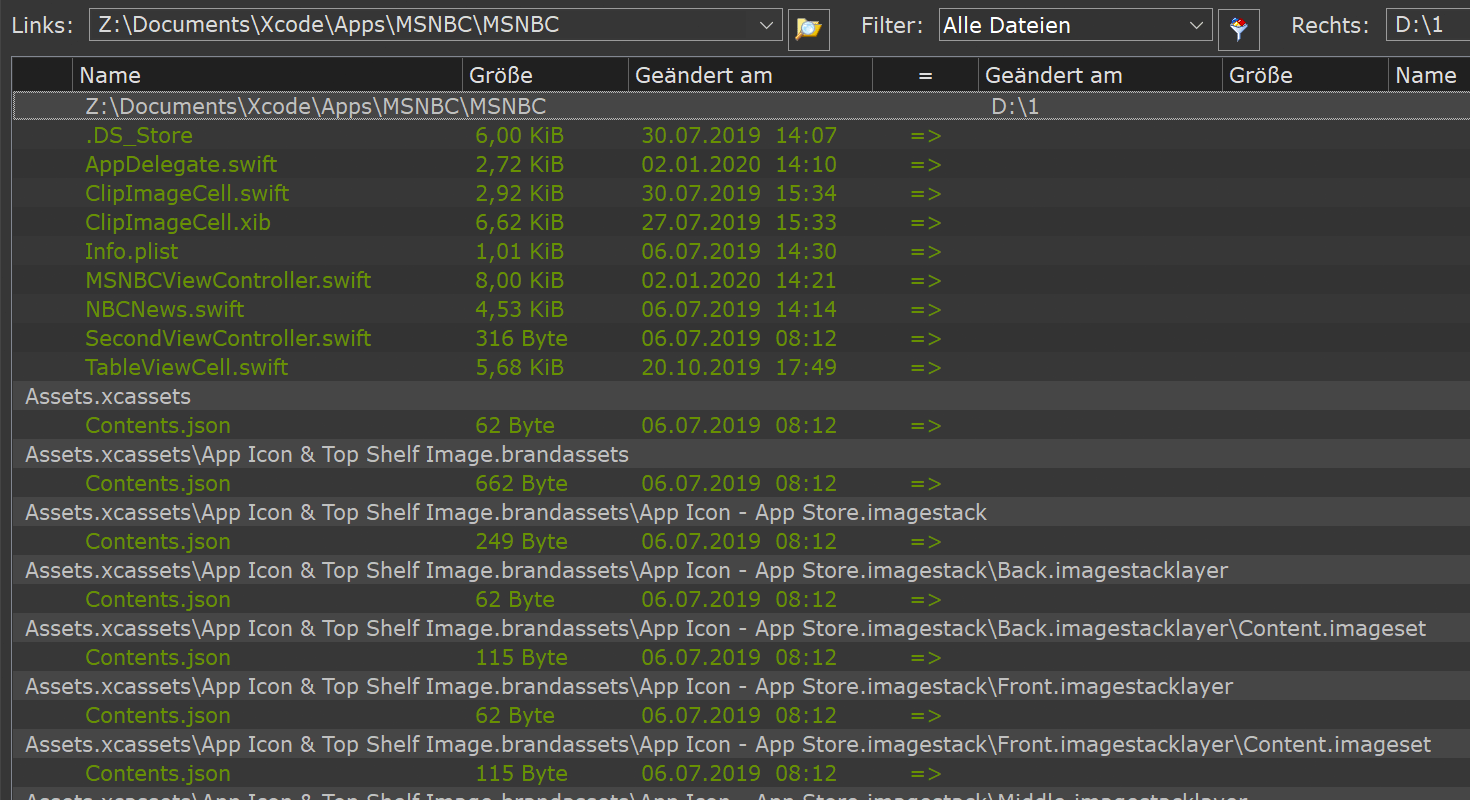The width and height of the screenshot is (1470, 800).
Task: Select AppDelegate.swift in the list
Action: coord(181,164)
